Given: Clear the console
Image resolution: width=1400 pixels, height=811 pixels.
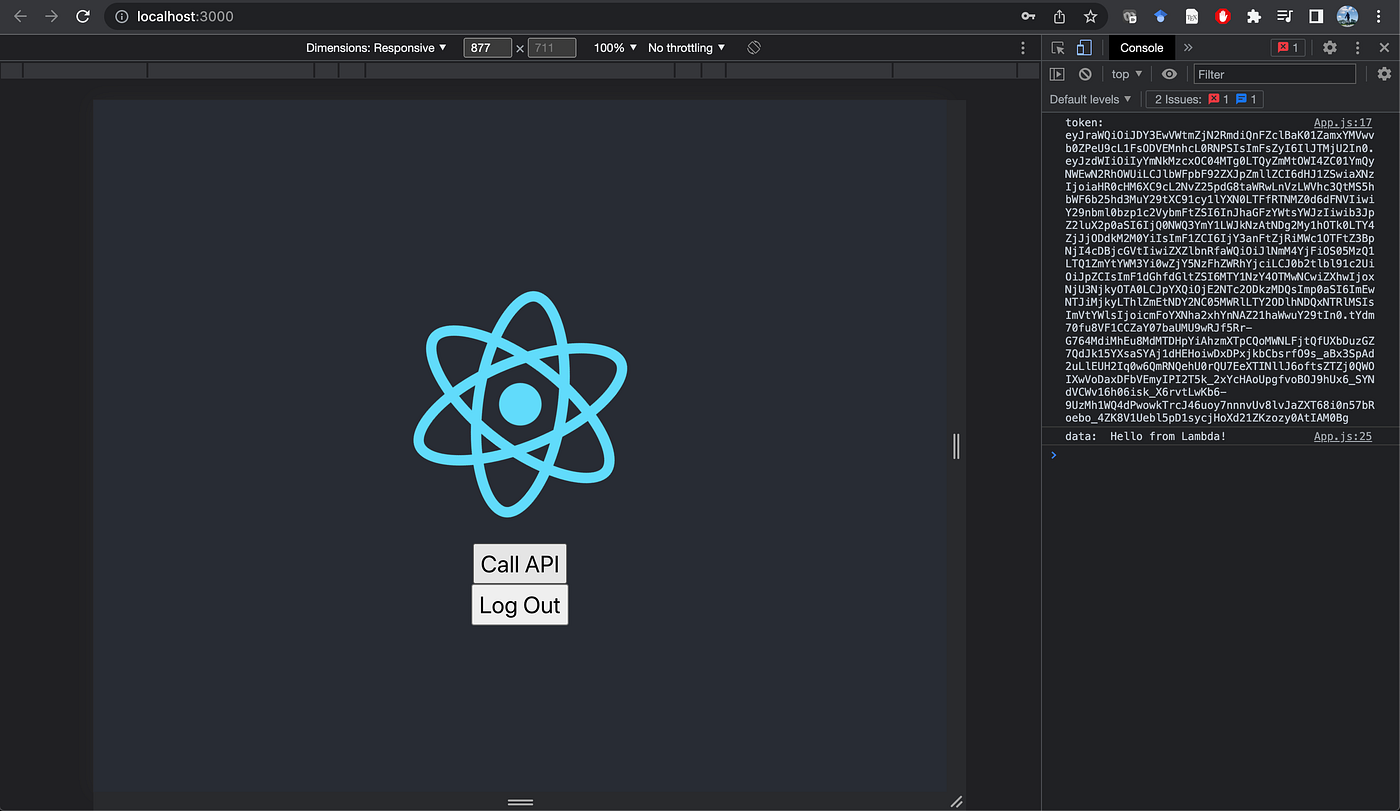Looking at the screenshot, I should pyautogui.click(x=1085, y=74).
